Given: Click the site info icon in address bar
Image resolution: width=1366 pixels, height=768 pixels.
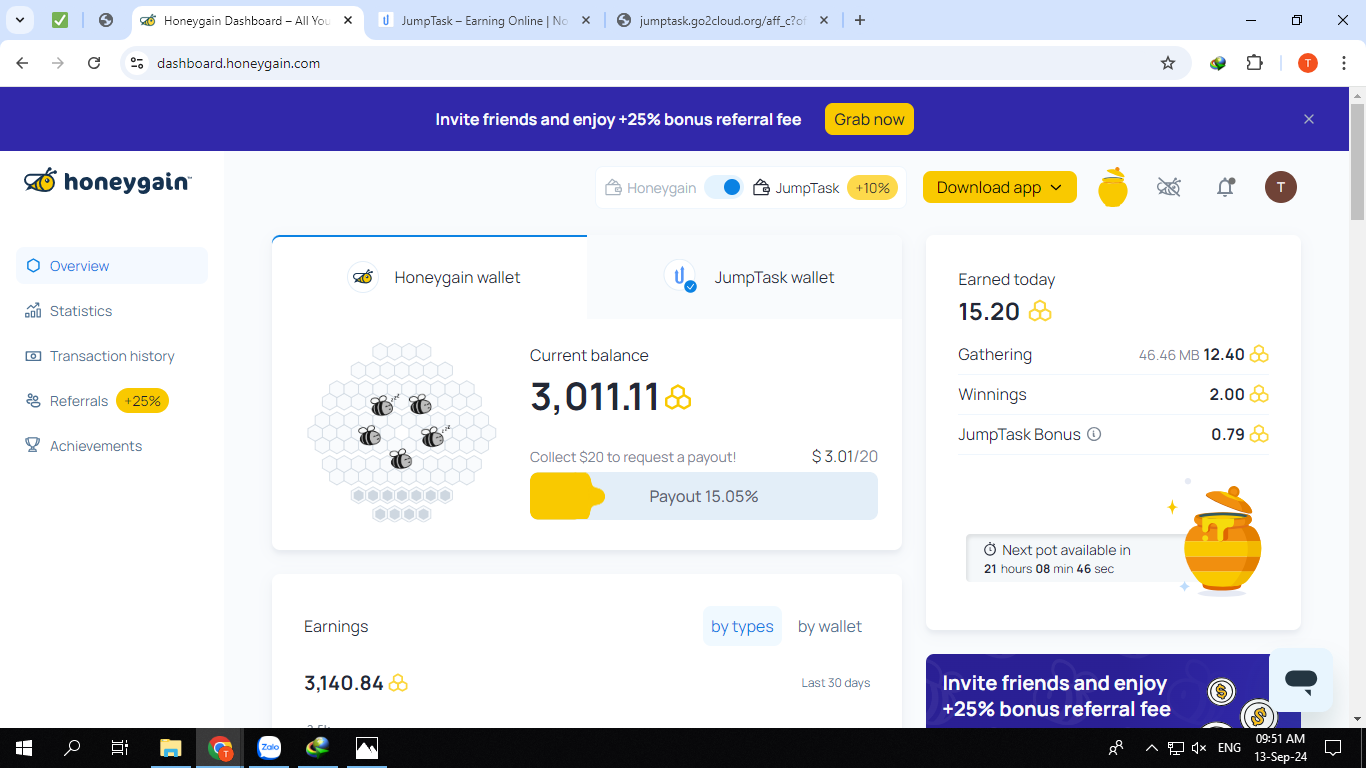Looking at the screenshot, I should click(138, 63).
